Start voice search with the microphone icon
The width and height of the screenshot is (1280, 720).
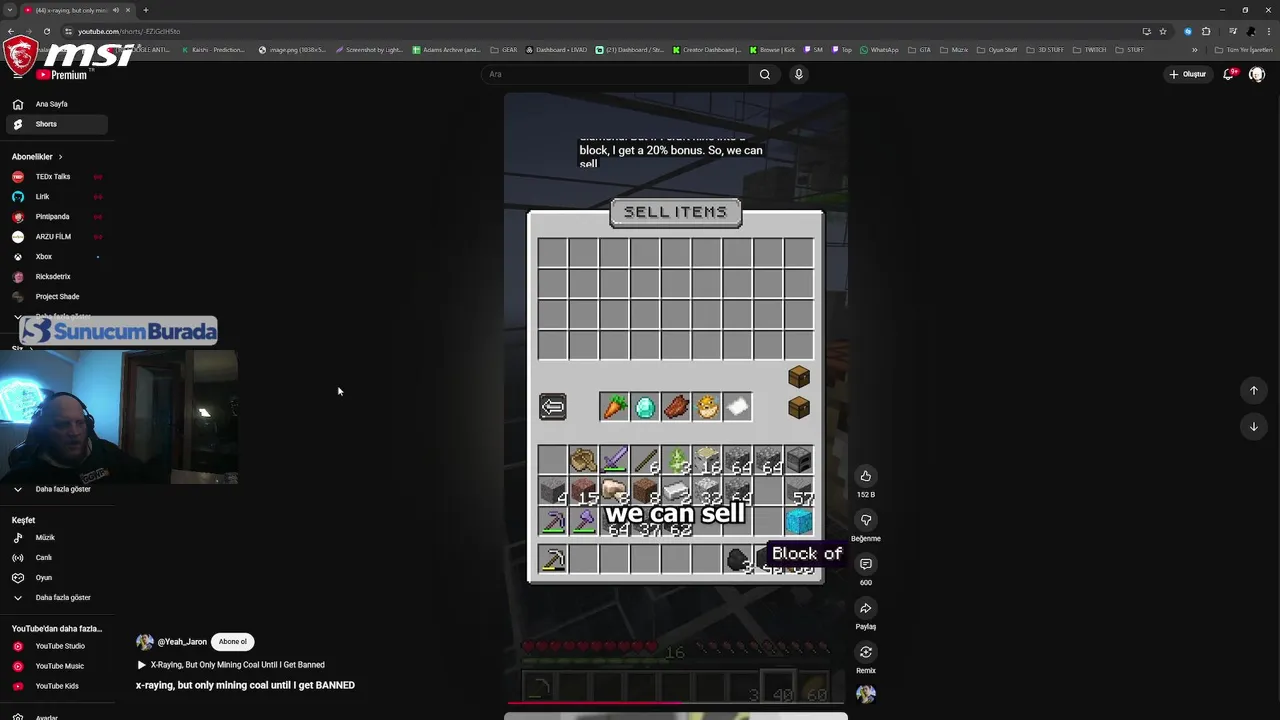point(798,74)
